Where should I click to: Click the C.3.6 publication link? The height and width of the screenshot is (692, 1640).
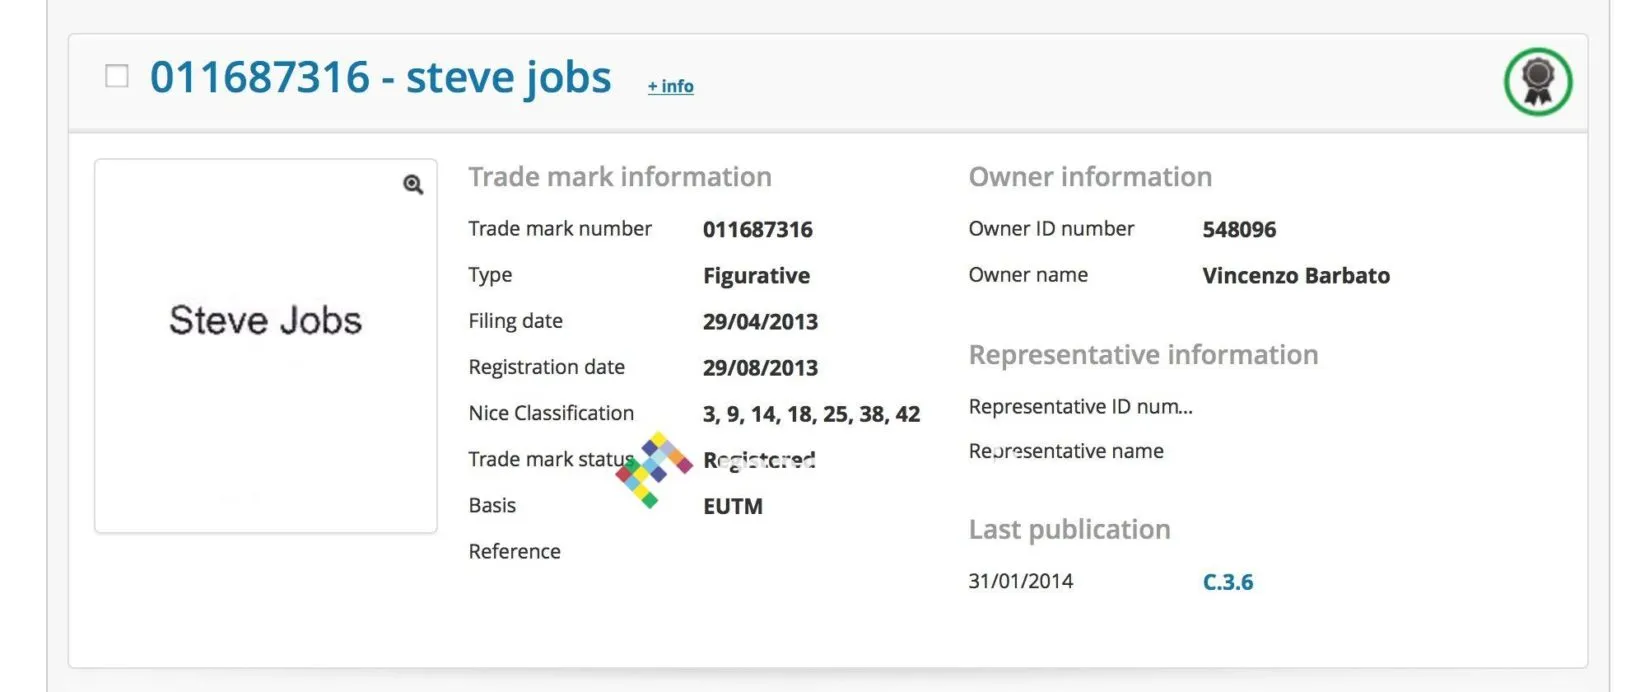[1228, 581]
